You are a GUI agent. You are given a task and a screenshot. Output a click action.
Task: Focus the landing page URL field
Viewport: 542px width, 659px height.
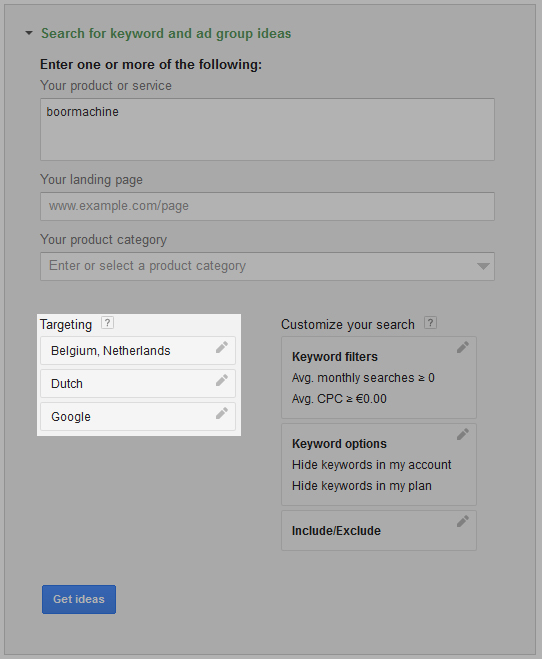(x=267, y=206)
